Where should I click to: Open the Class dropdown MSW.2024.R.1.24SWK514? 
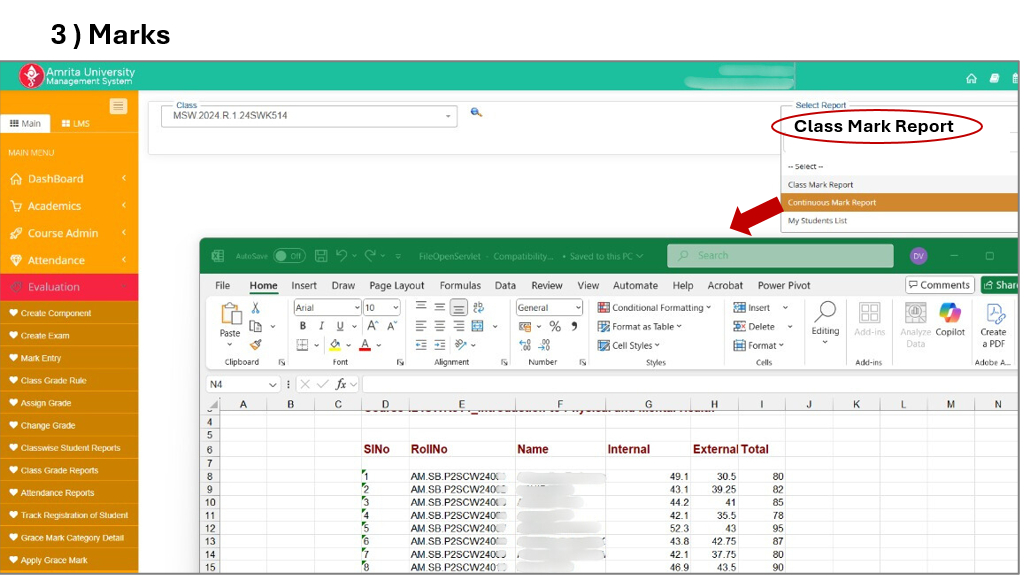[308, 116]
